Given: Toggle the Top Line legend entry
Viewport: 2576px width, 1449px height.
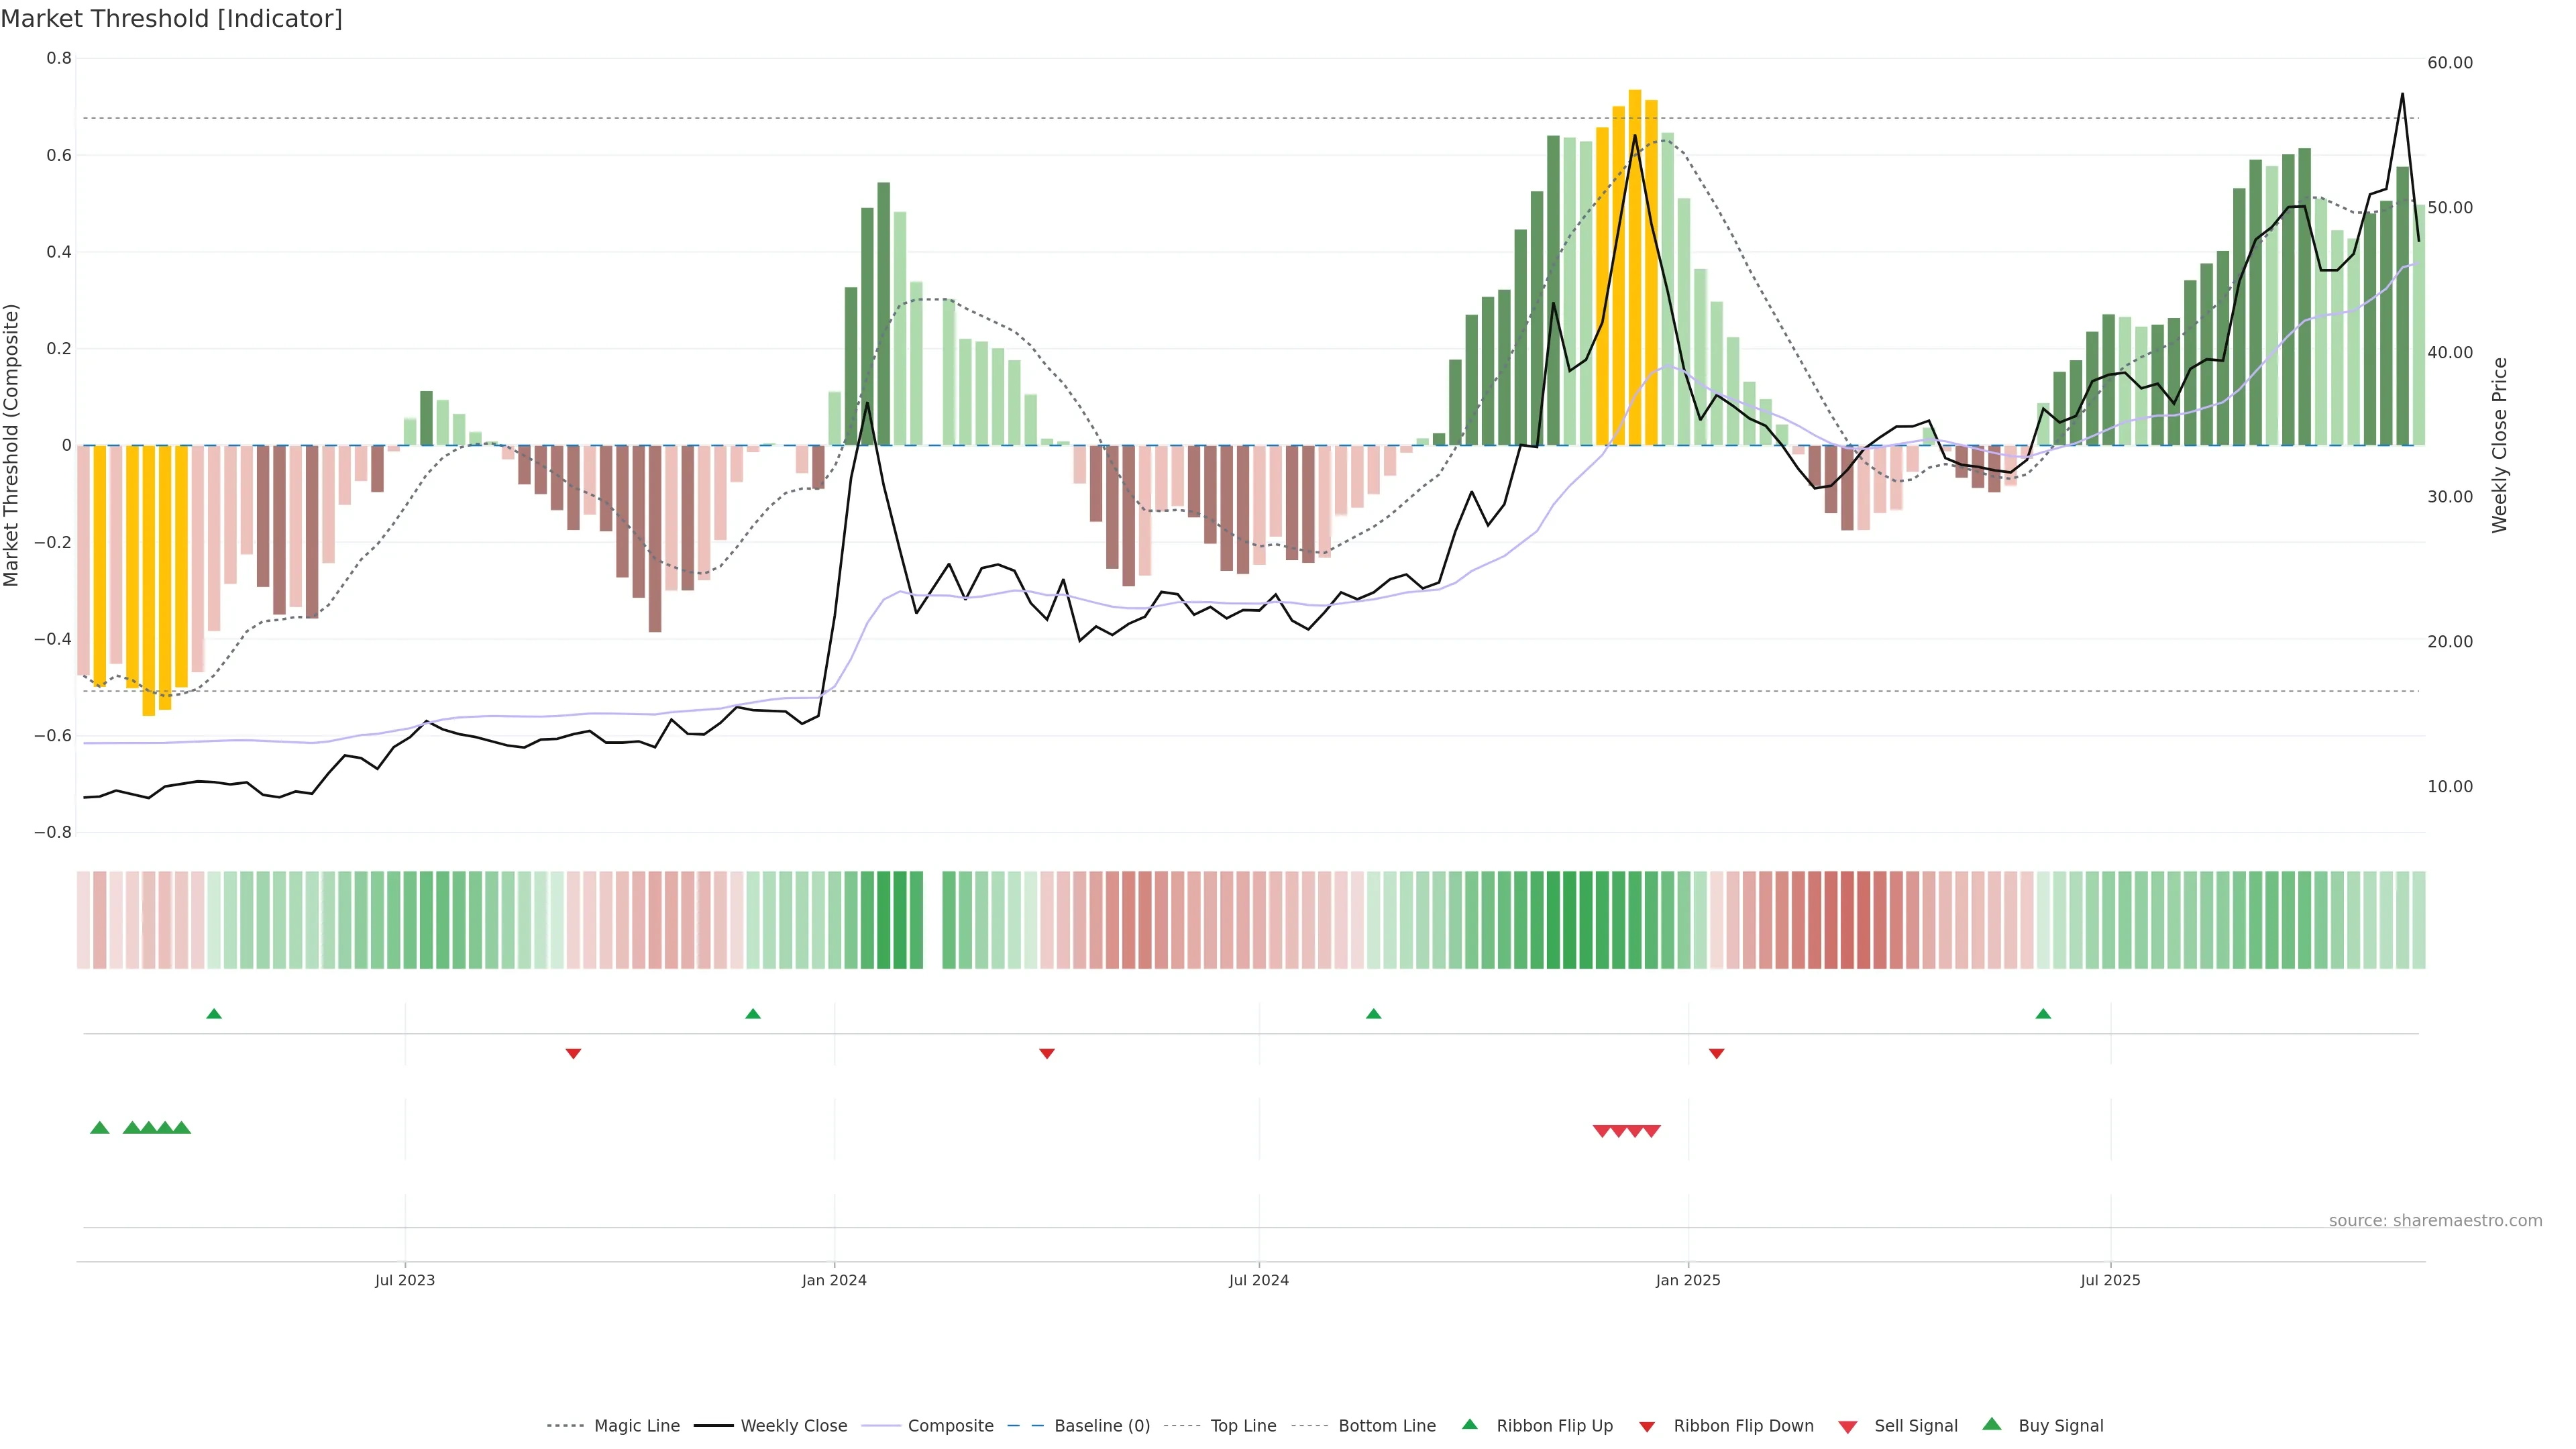Looking at the screenshot, I should pos(1243,1426).
